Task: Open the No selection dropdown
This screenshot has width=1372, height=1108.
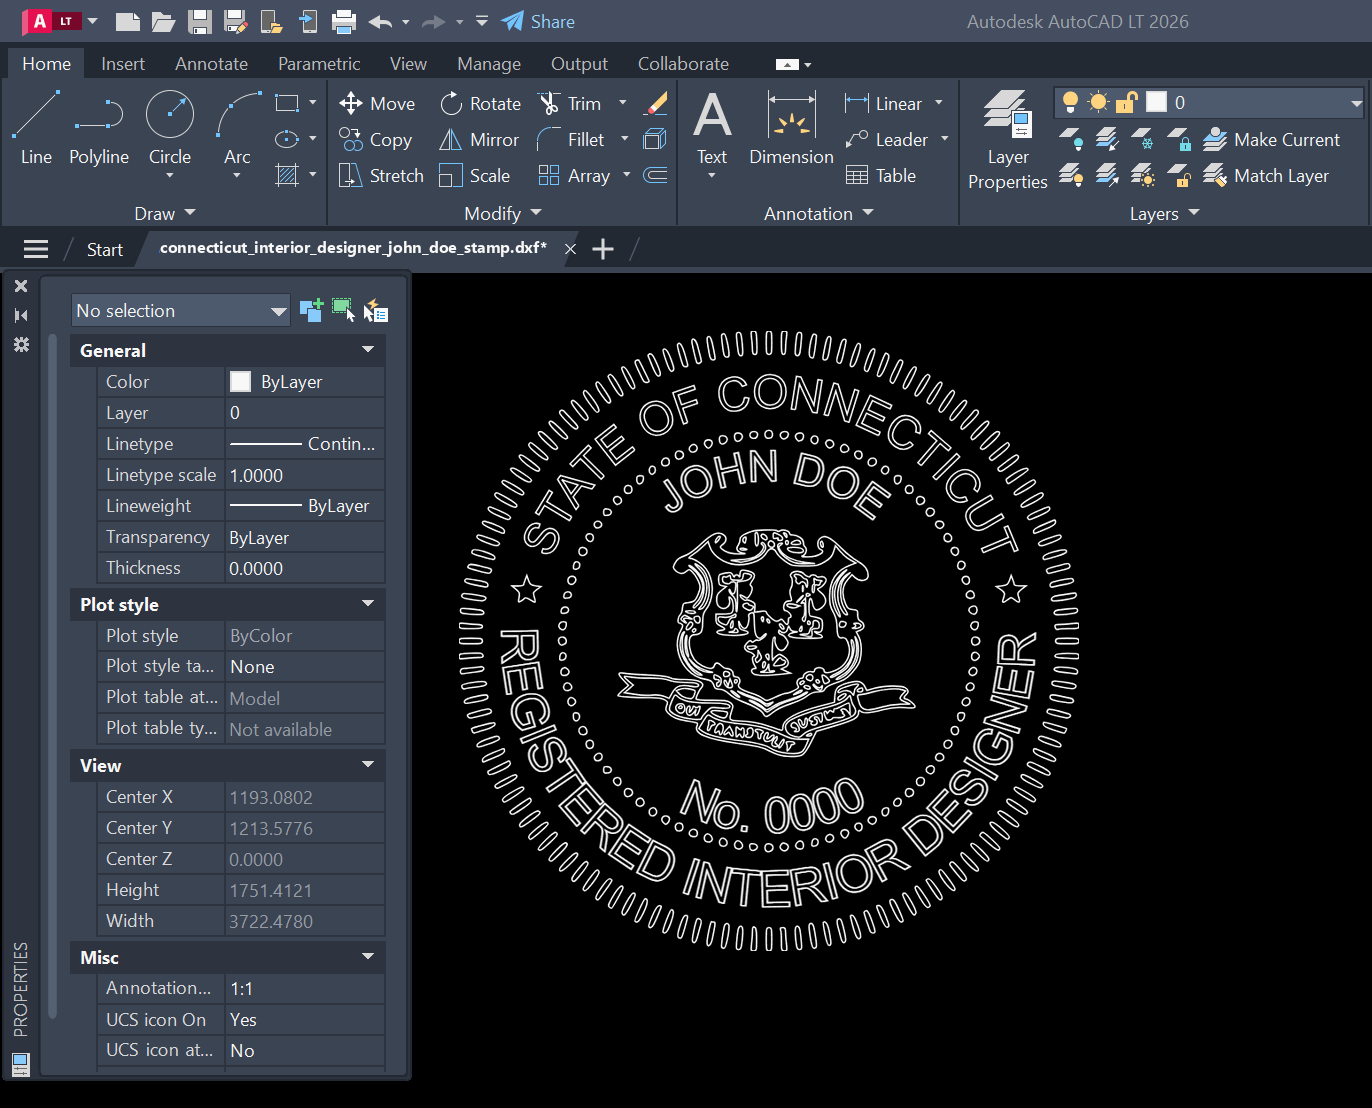Action: (x=180, y=310)
